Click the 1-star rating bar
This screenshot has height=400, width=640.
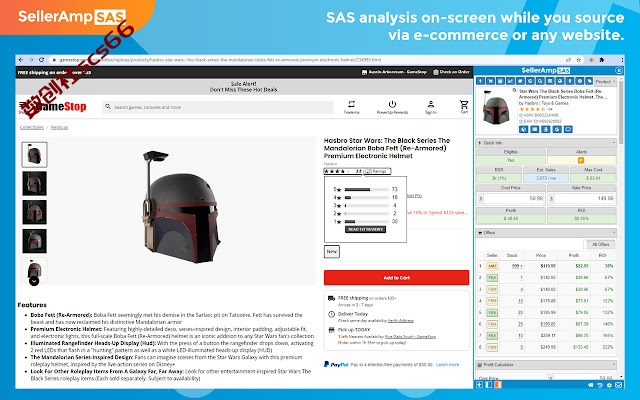pyautogui.click(x=366, y=222)
